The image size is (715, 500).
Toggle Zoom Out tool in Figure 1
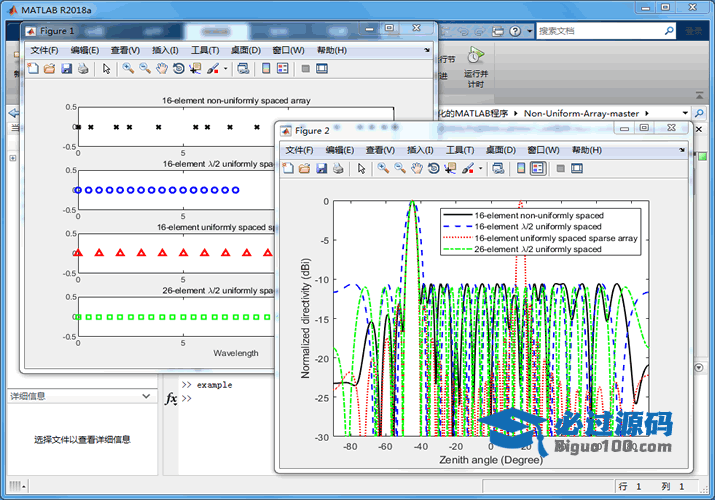145,69
